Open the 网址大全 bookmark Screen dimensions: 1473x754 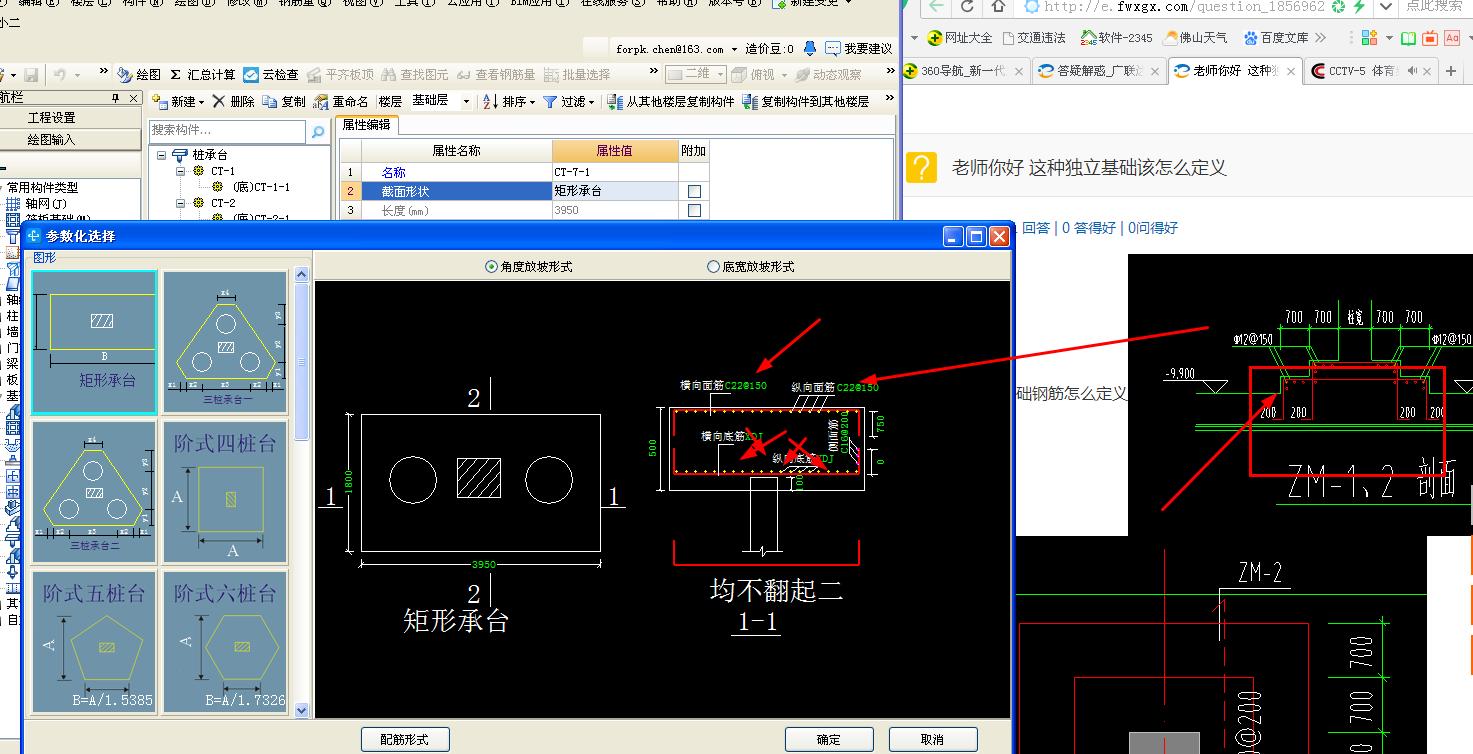point(960,38)
